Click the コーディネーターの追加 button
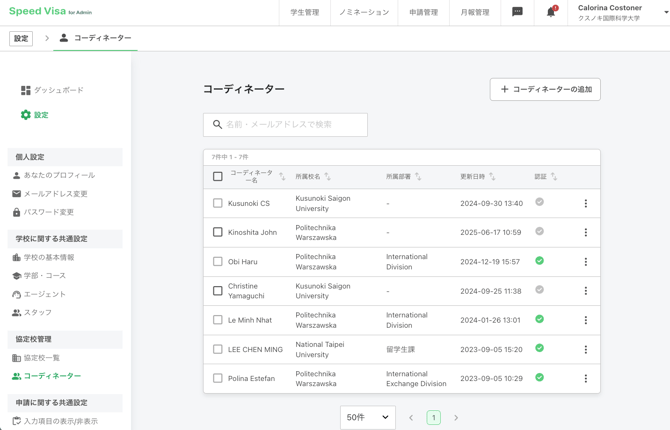The image size is (670, 430). coord(545,90)
